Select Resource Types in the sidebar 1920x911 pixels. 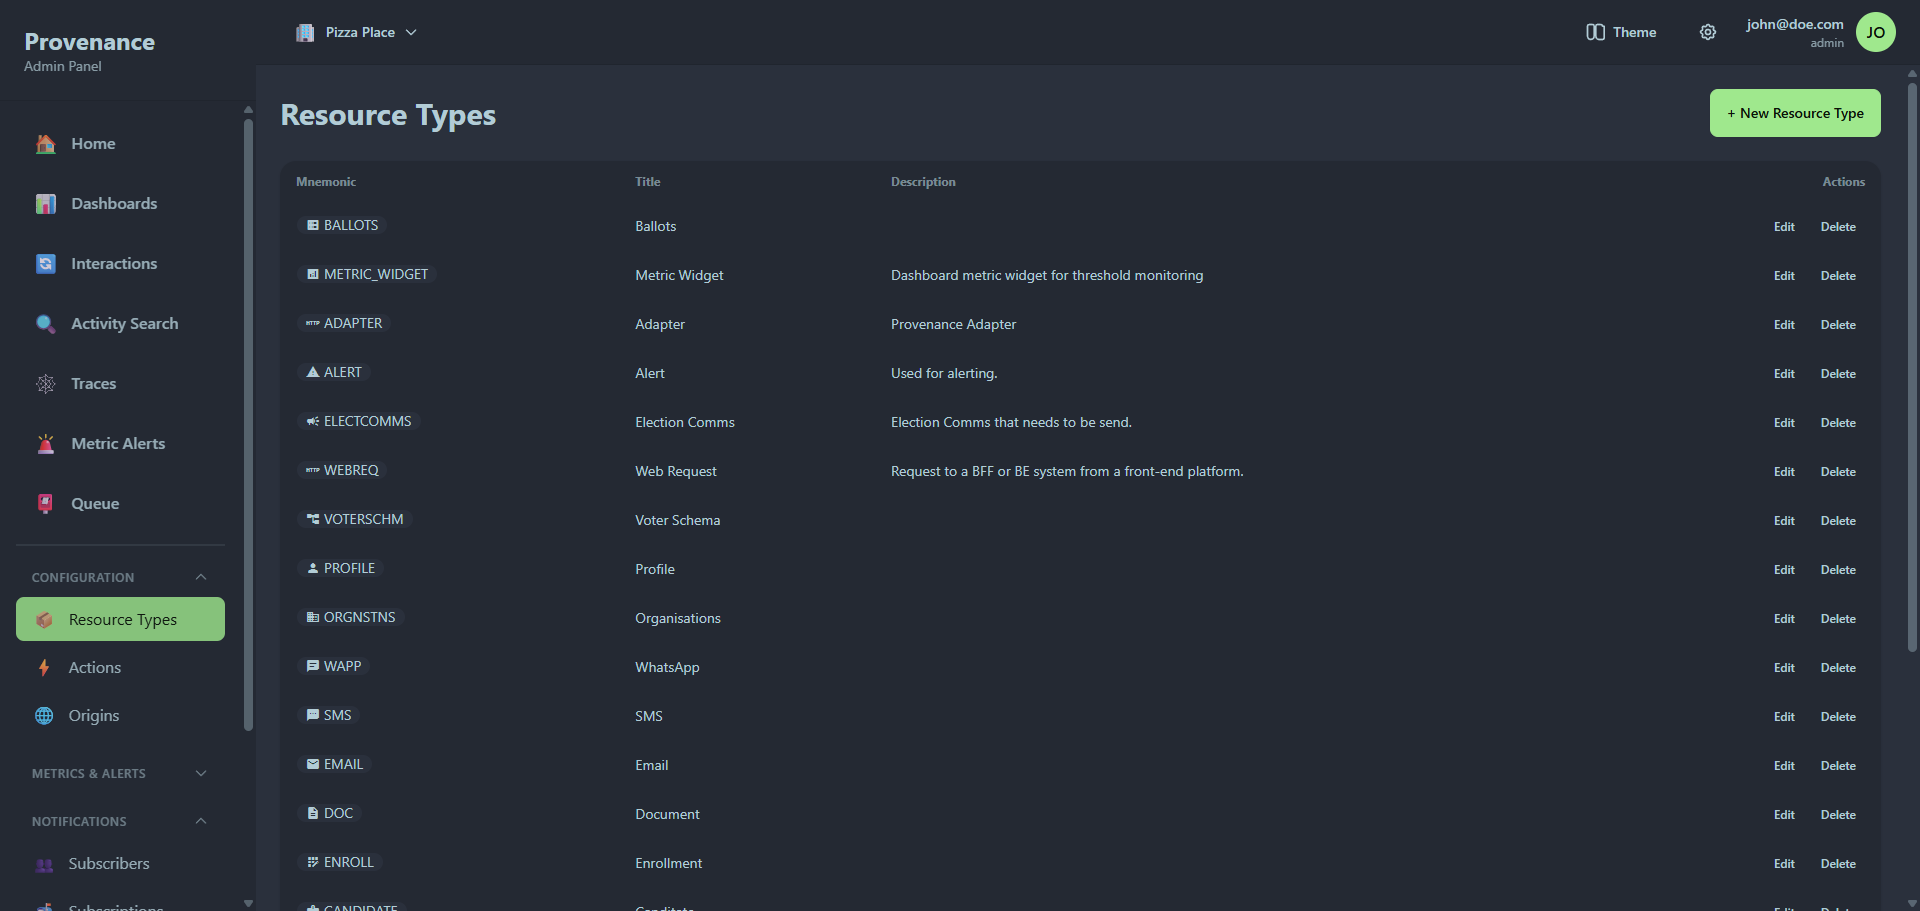(122, 619)
